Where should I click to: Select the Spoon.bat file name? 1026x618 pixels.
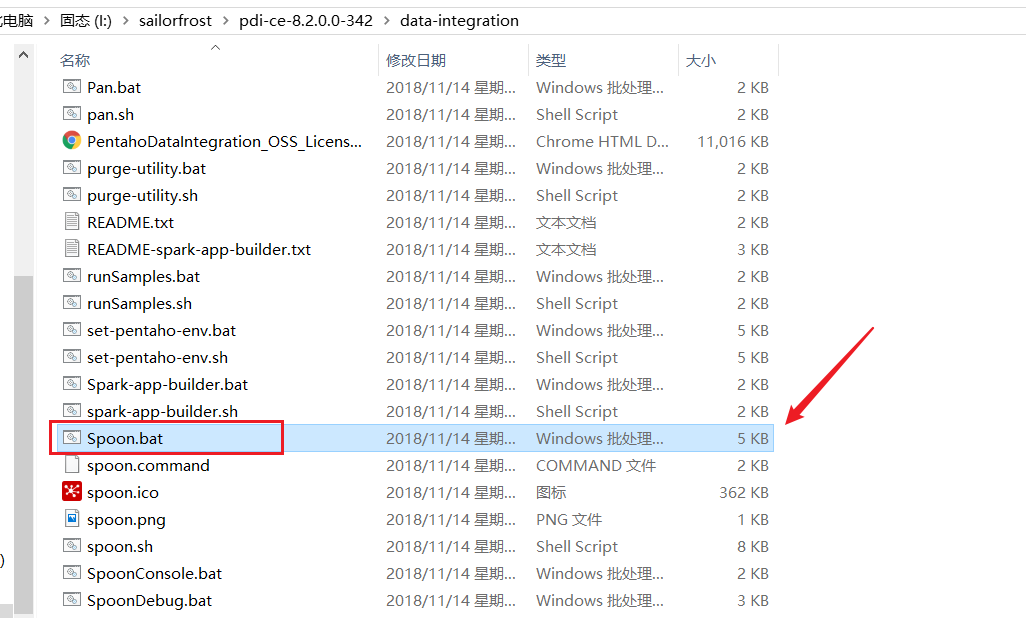125,438
